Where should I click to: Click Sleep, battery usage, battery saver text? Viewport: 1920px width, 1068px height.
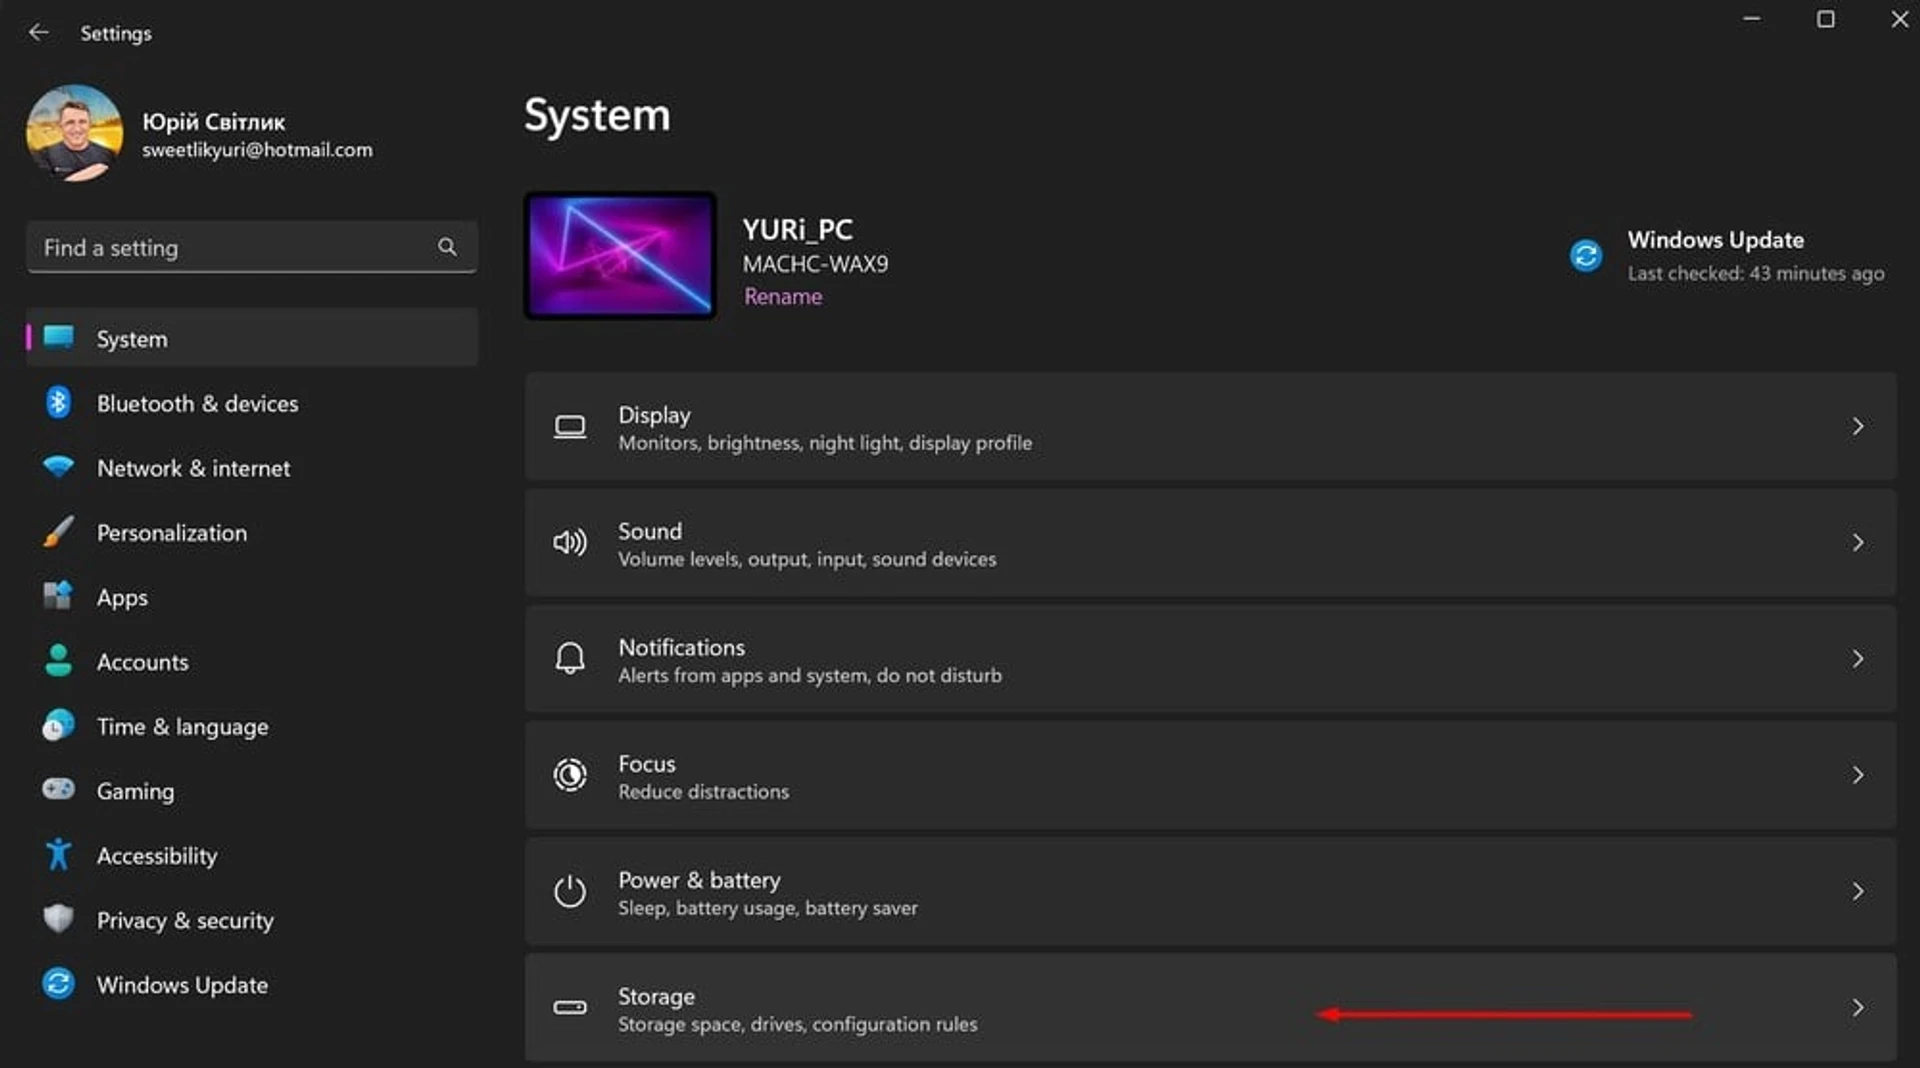pyautogui.click(x=767, y=908)
